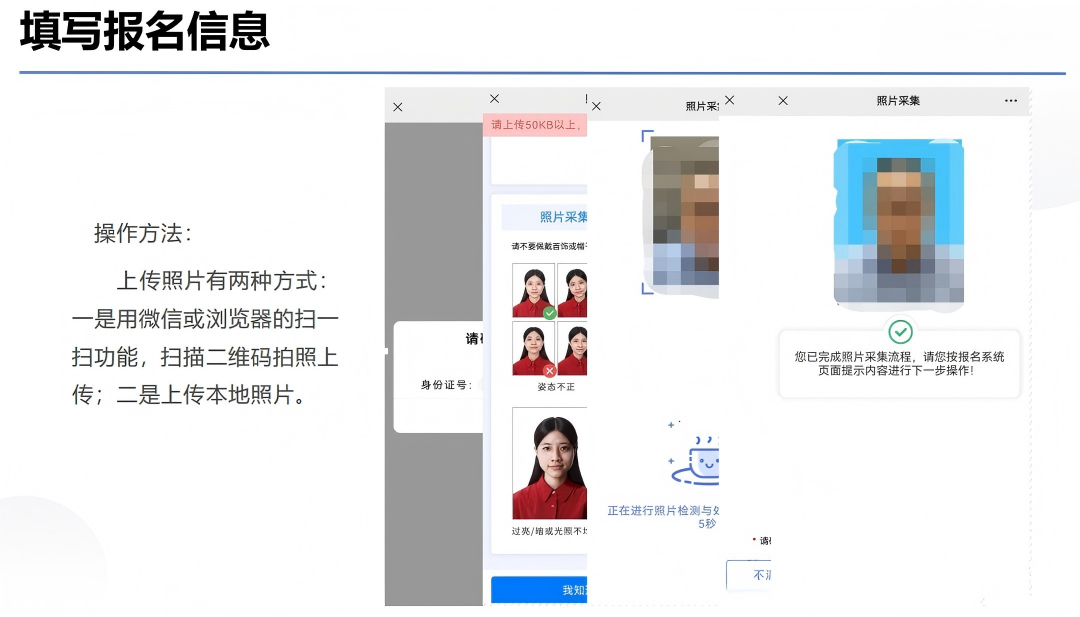Select the top-left correct sample photo
Image resolution: width=1080 pixels, height=617 pixels.
(533, 290)
